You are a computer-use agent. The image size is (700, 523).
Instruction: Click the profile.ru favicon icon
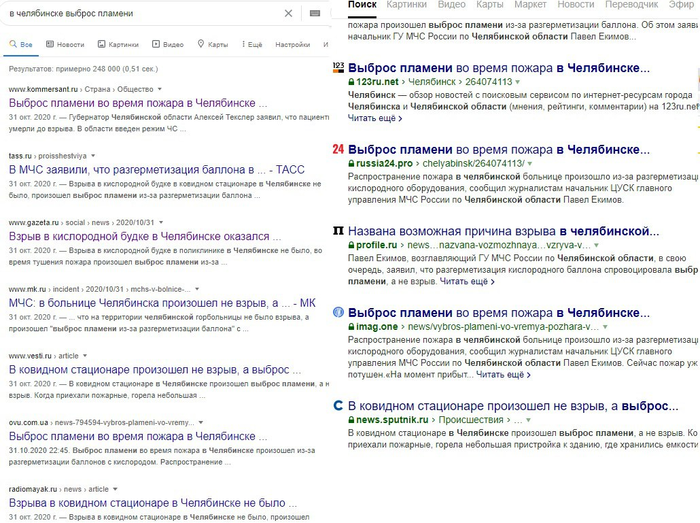[x=338, y=230]
